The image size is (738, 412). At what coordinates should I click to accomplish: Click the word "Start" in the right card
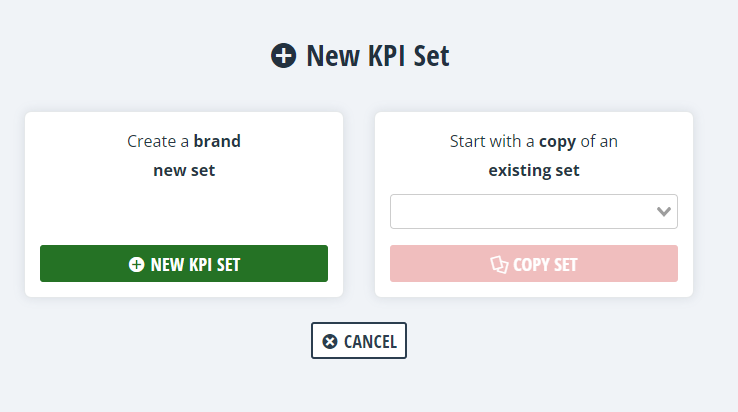[468, 141]
